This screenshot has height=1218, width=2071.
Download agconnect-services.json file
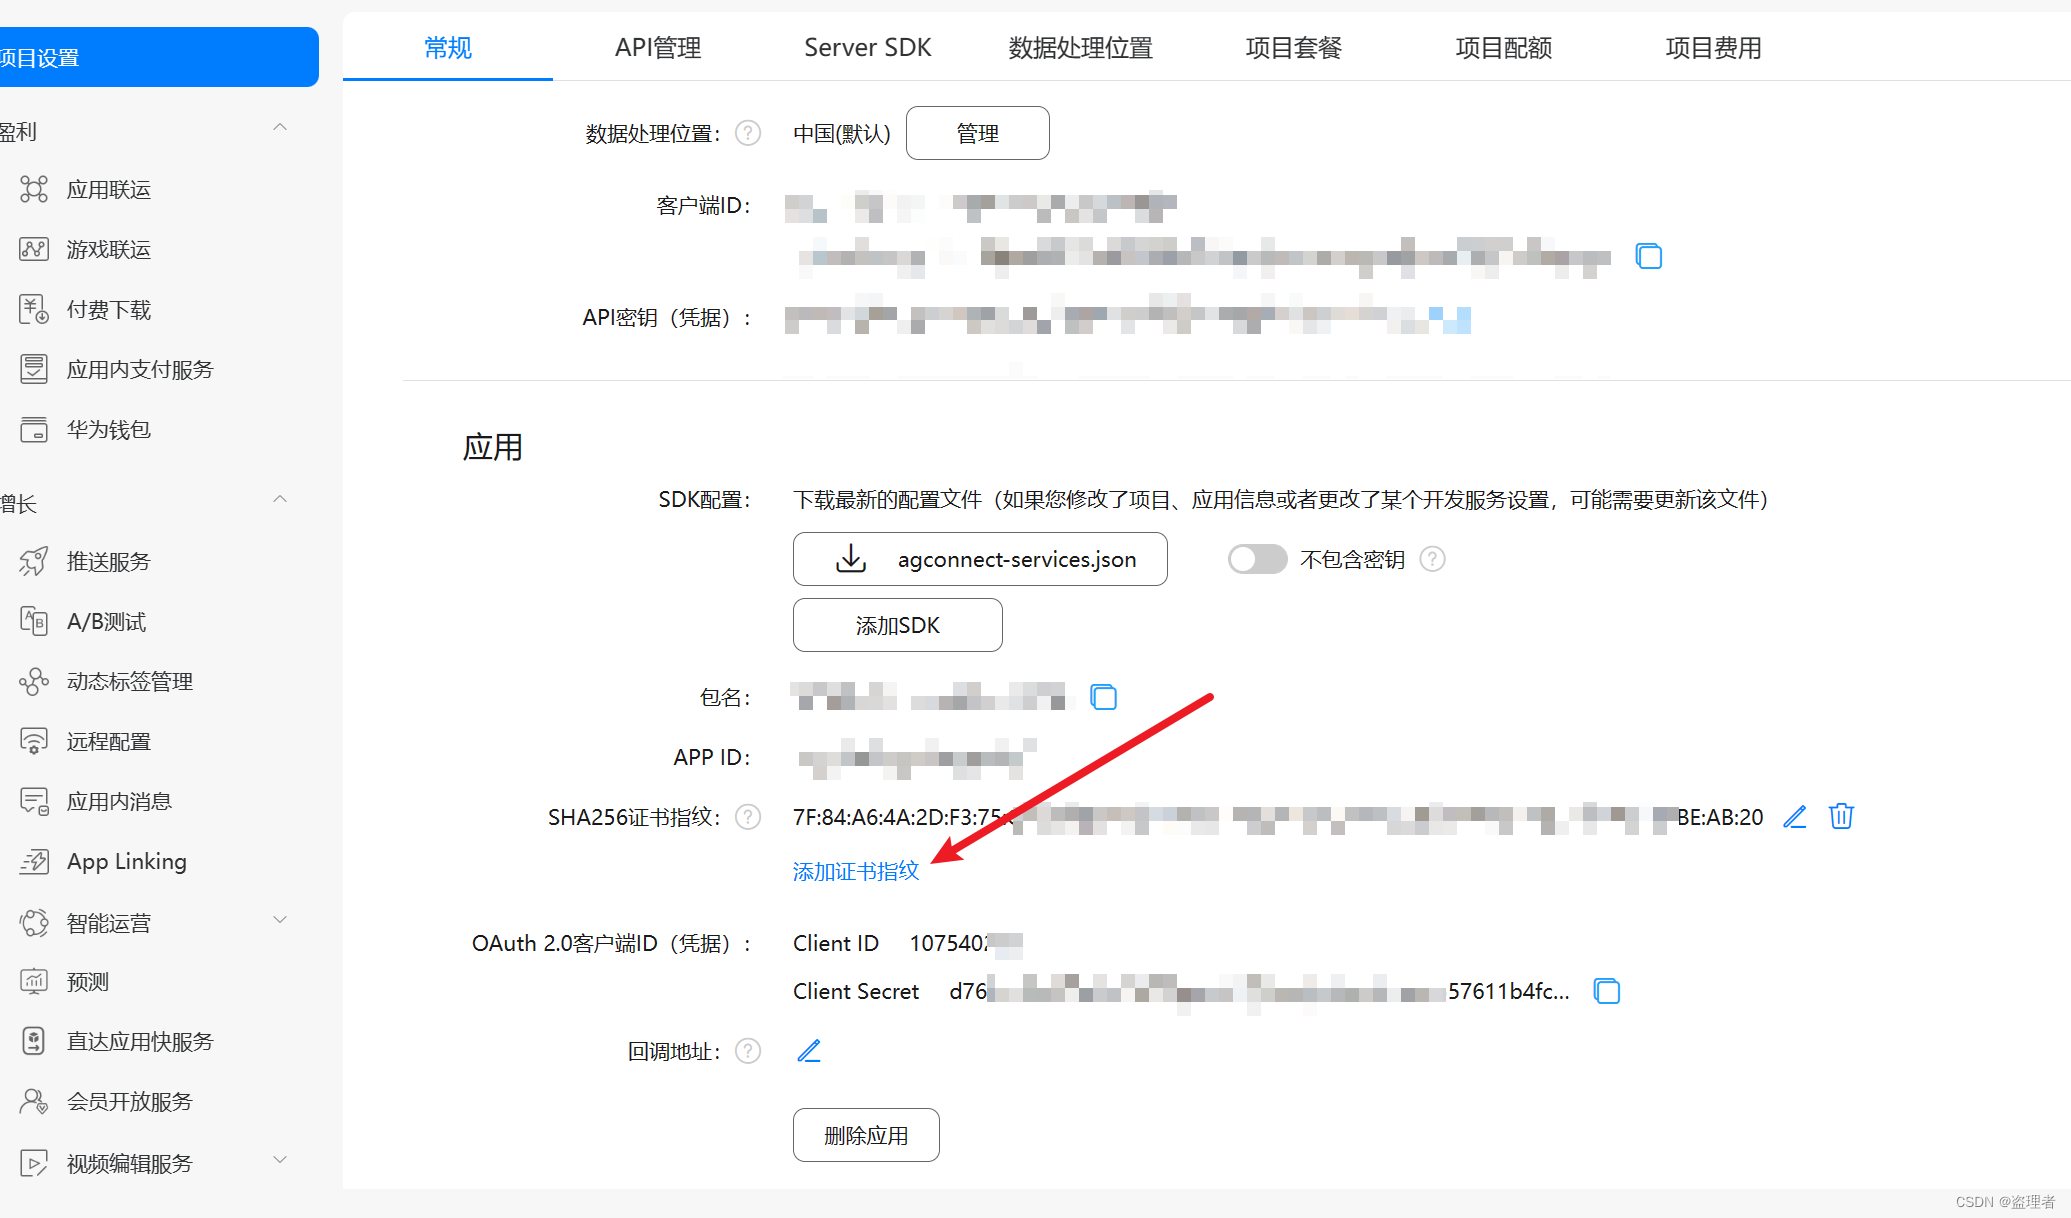980,559
